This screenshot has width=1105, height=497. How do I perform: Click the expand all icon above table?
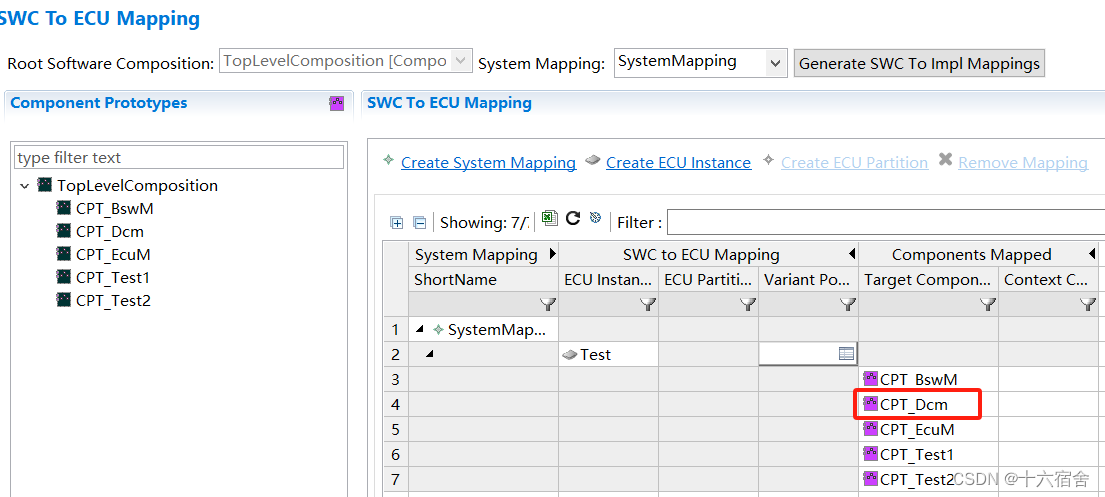(x=397, y=223)
